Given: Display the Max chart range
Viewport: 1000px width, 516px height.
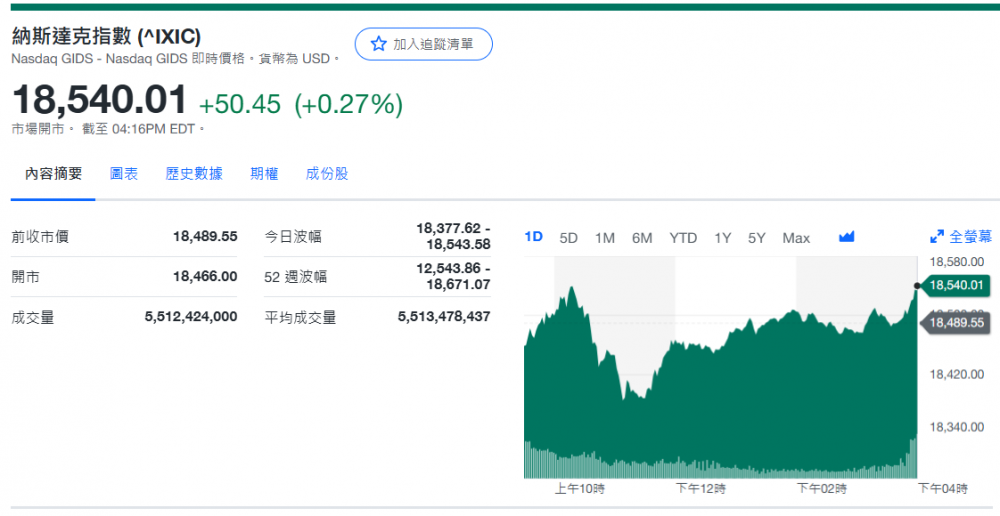Looking at the screenshot, I should 796,237.
